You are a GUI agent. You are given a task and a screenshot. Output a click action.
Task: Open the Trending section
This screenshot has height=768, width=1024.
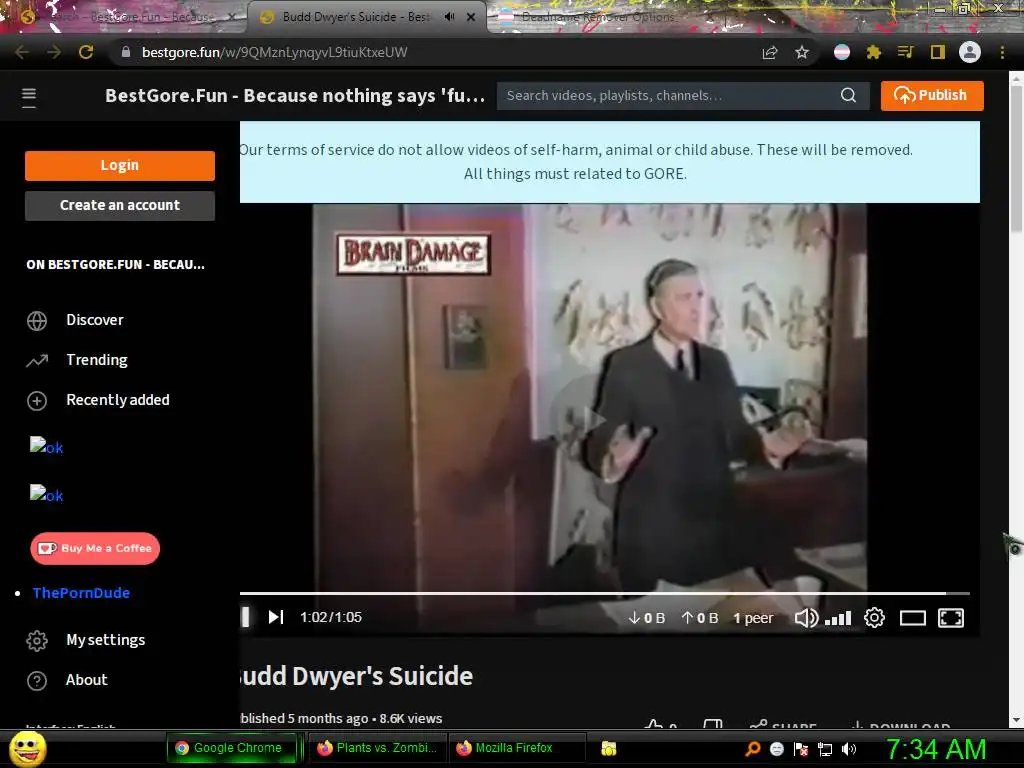[97, 360]
